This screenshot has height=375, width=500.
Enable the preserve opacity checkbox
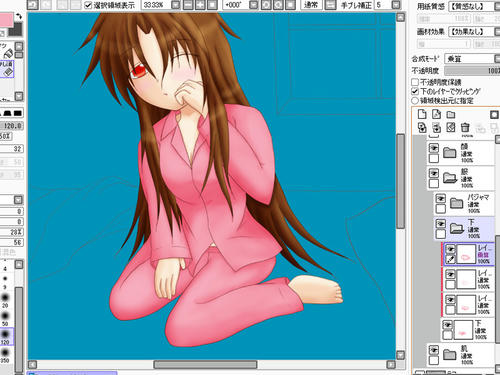[x=415, y=82]
